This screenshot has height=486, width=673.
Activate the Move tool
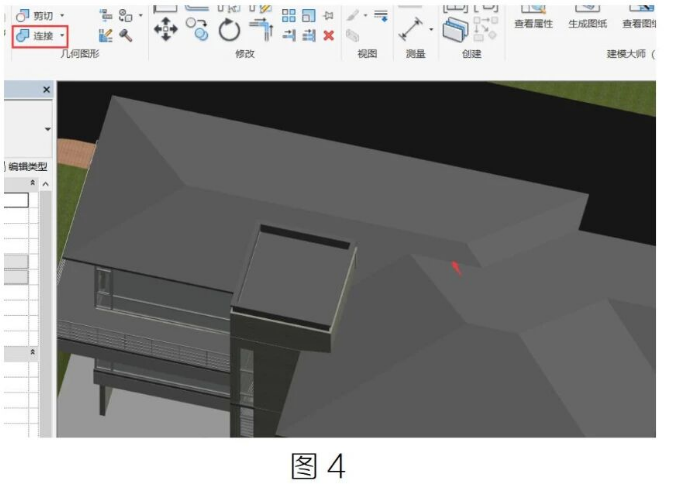click(166, 29)
